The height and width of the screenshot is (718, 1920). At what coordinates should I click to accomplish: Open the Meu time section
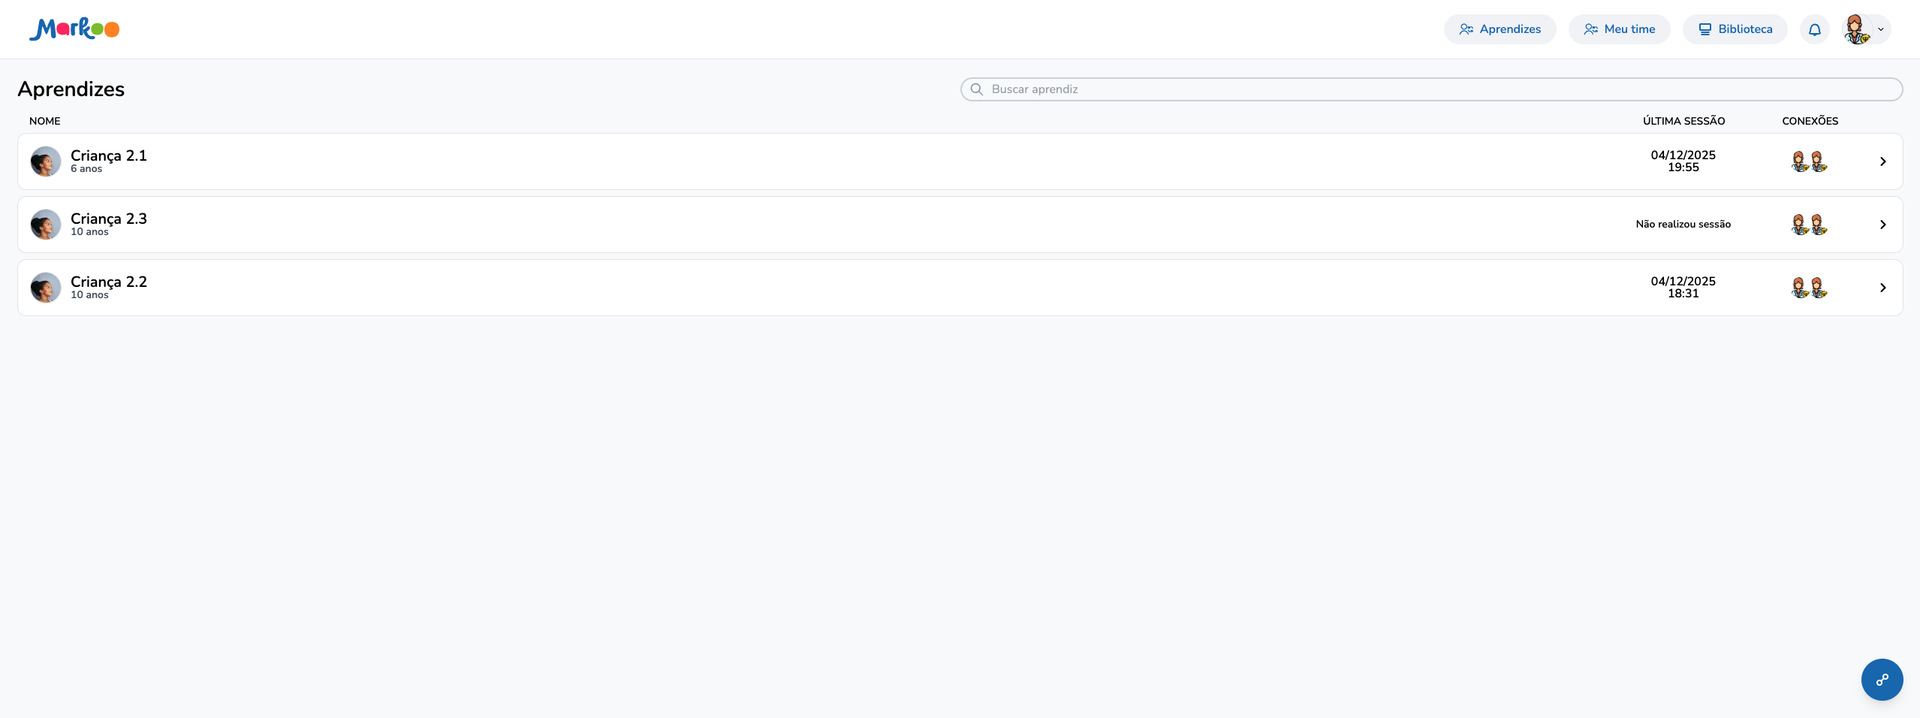[1618, 30]
